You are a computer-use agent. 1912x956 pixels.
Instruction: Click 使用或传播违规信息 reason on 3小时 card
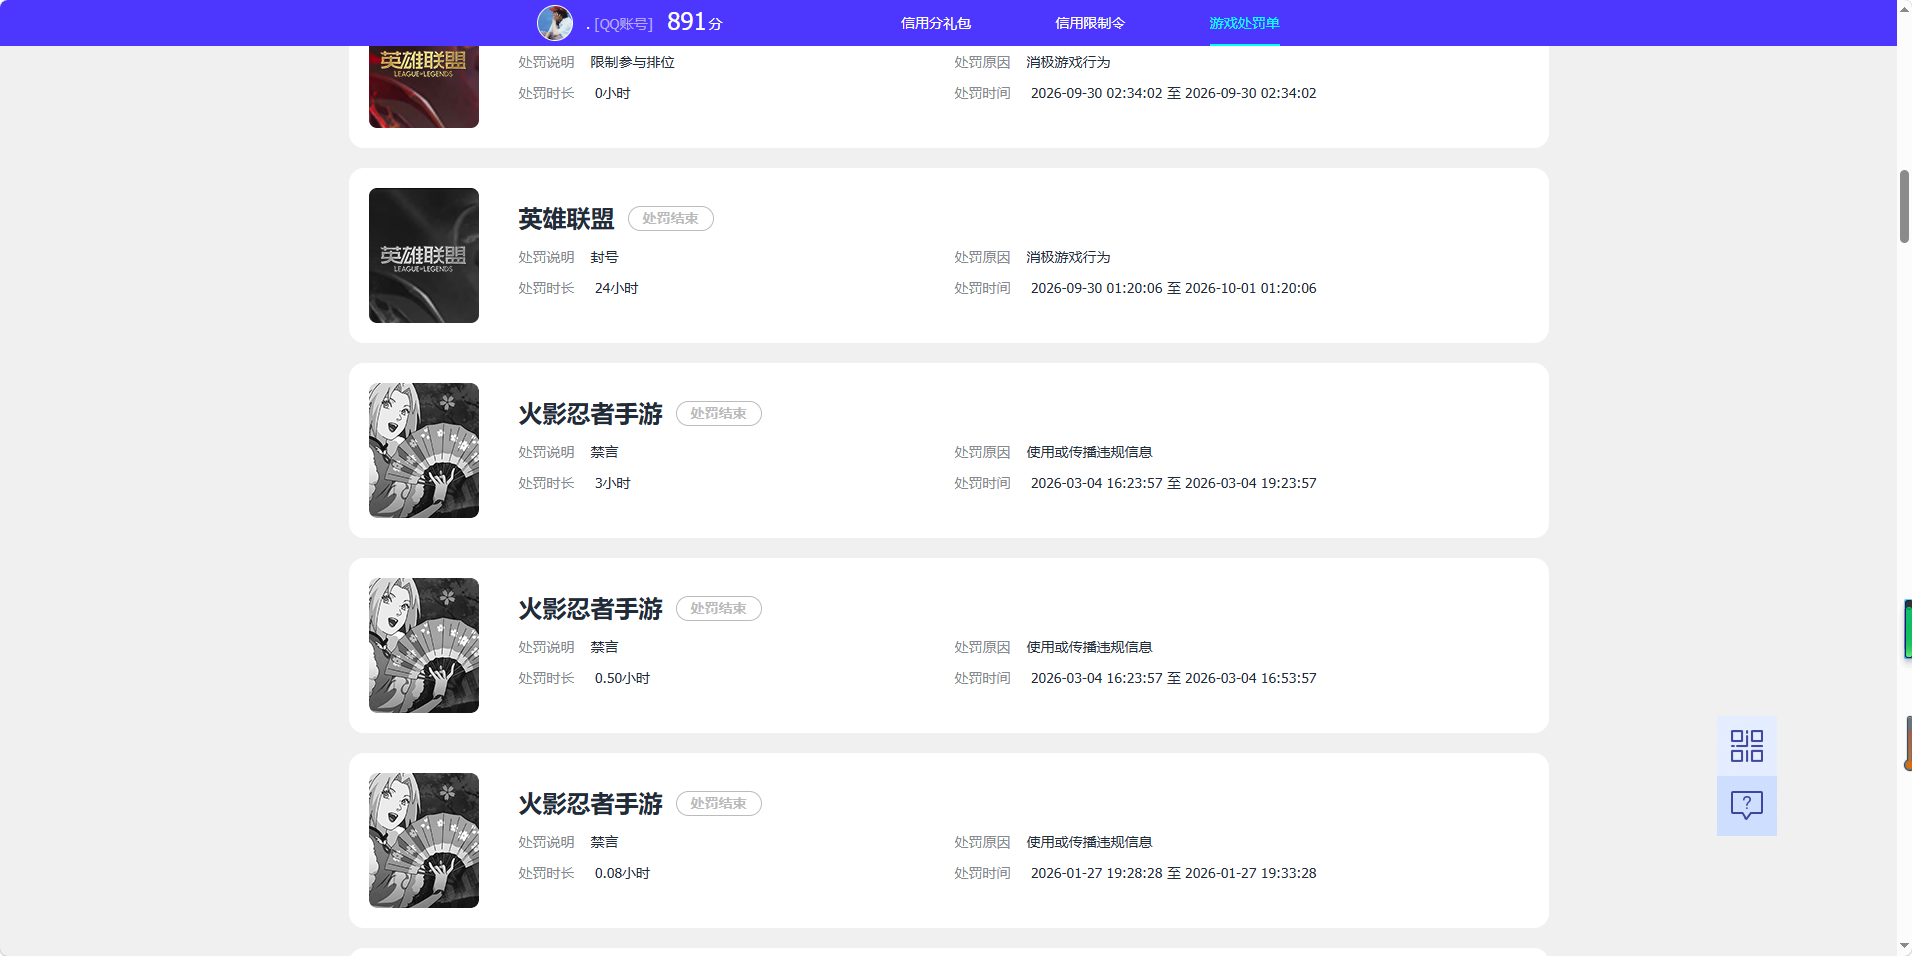[1089, 452]
